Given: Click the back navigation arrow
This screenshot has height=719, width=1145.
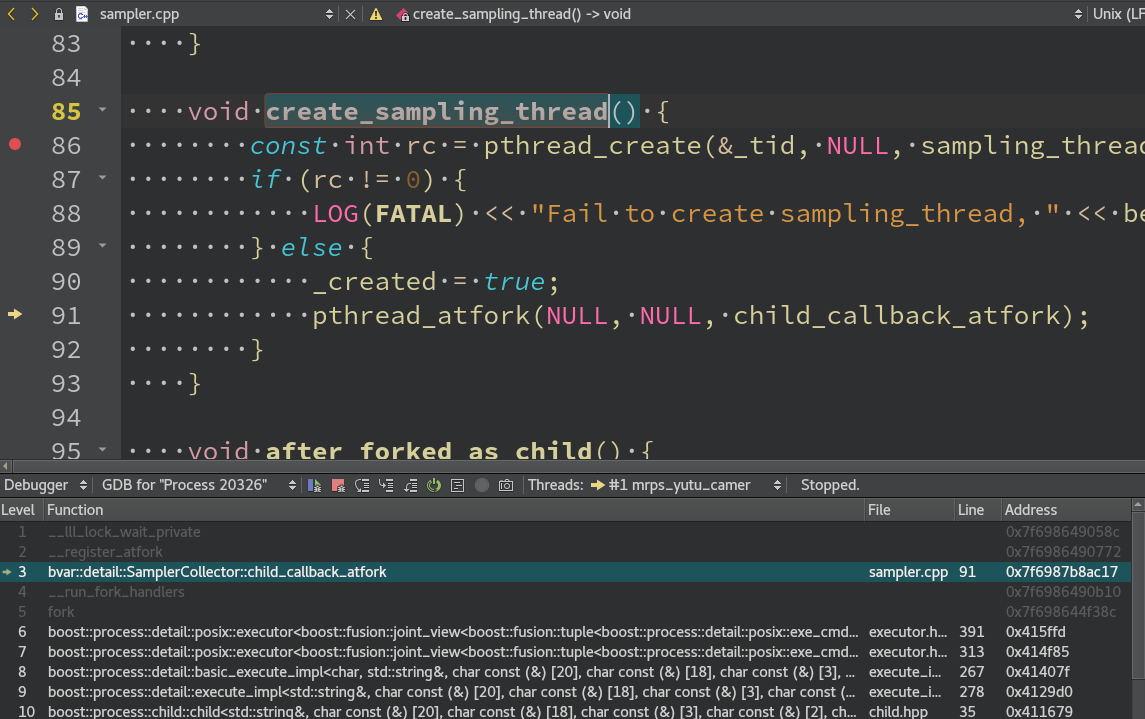Looking at the screenshot, I should (11, 14).
